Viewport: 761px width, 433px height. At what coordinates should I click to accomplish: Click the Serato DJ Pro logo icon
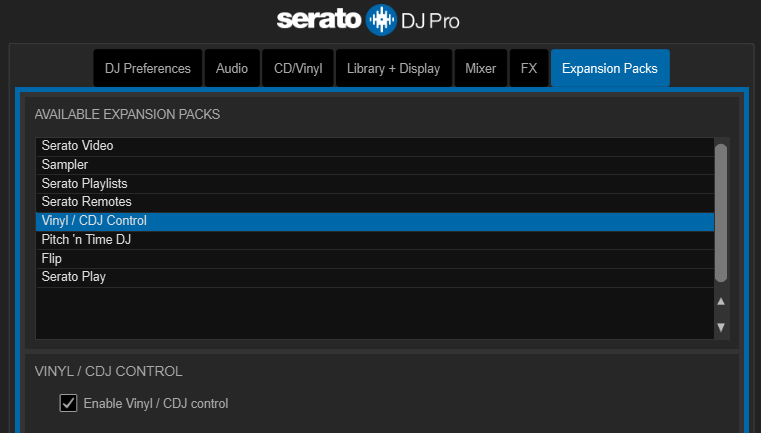381,20
